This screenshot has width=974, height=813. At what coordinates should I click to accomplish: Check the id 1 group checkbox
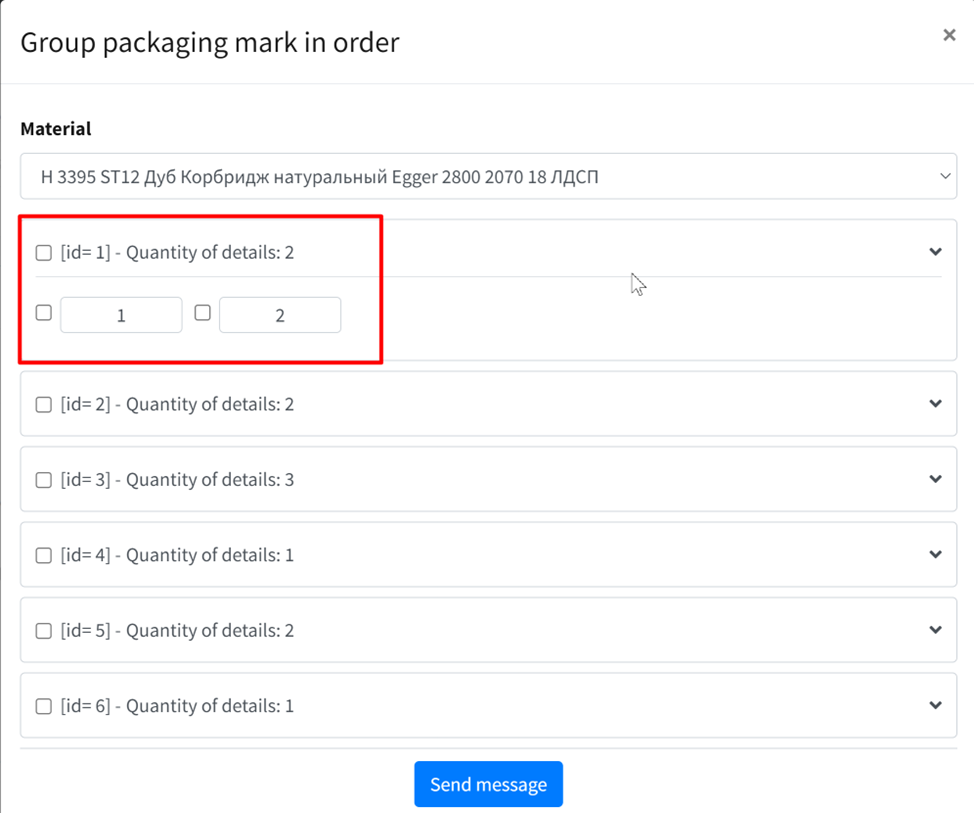point(44,253)
